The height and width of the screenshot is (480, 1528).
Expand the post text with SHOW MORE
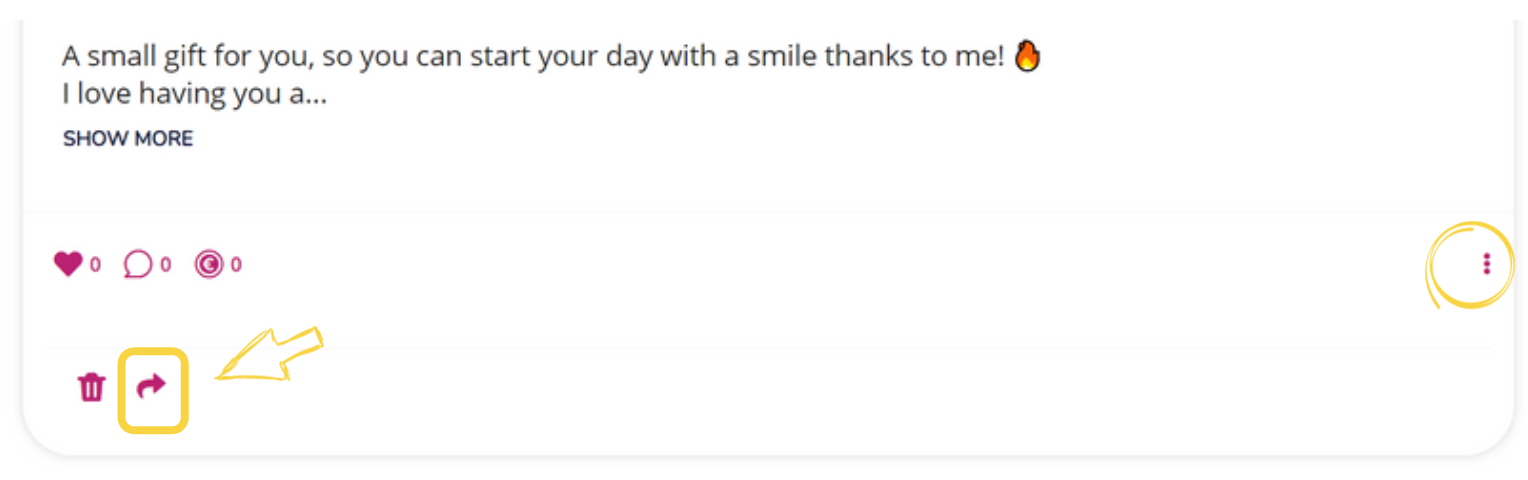tap(128, 139)
